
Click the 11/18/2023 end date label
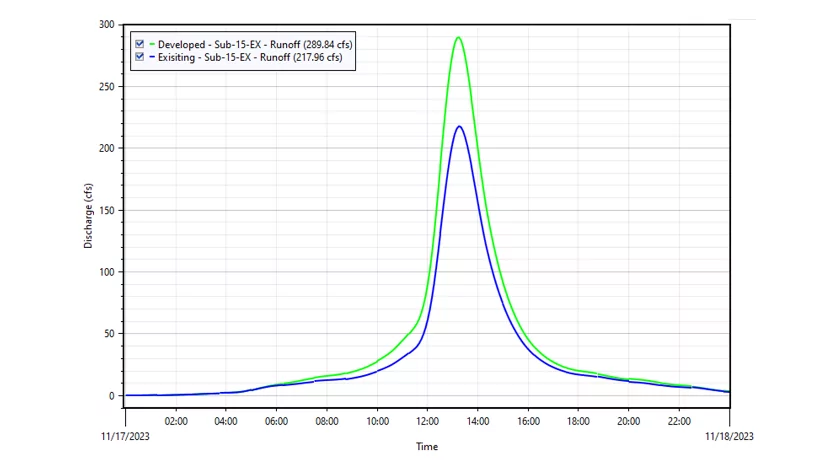click(729, 436)
